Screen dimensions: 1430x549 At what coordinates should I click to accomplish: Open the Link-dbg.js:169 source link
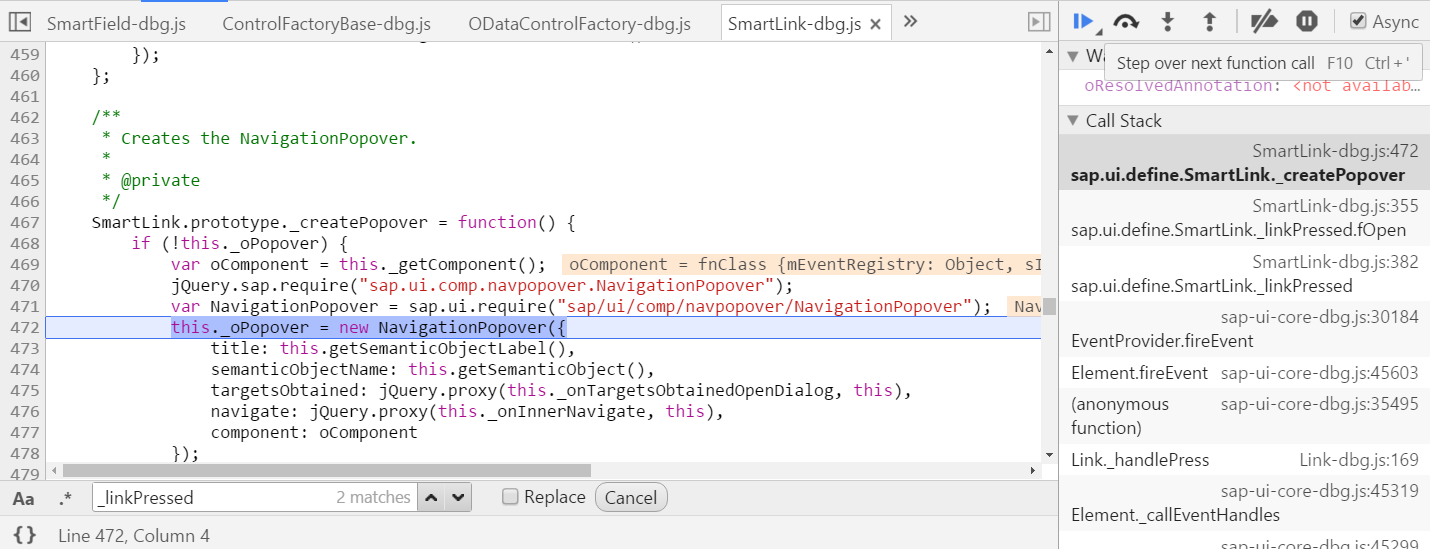(1359, 460)
